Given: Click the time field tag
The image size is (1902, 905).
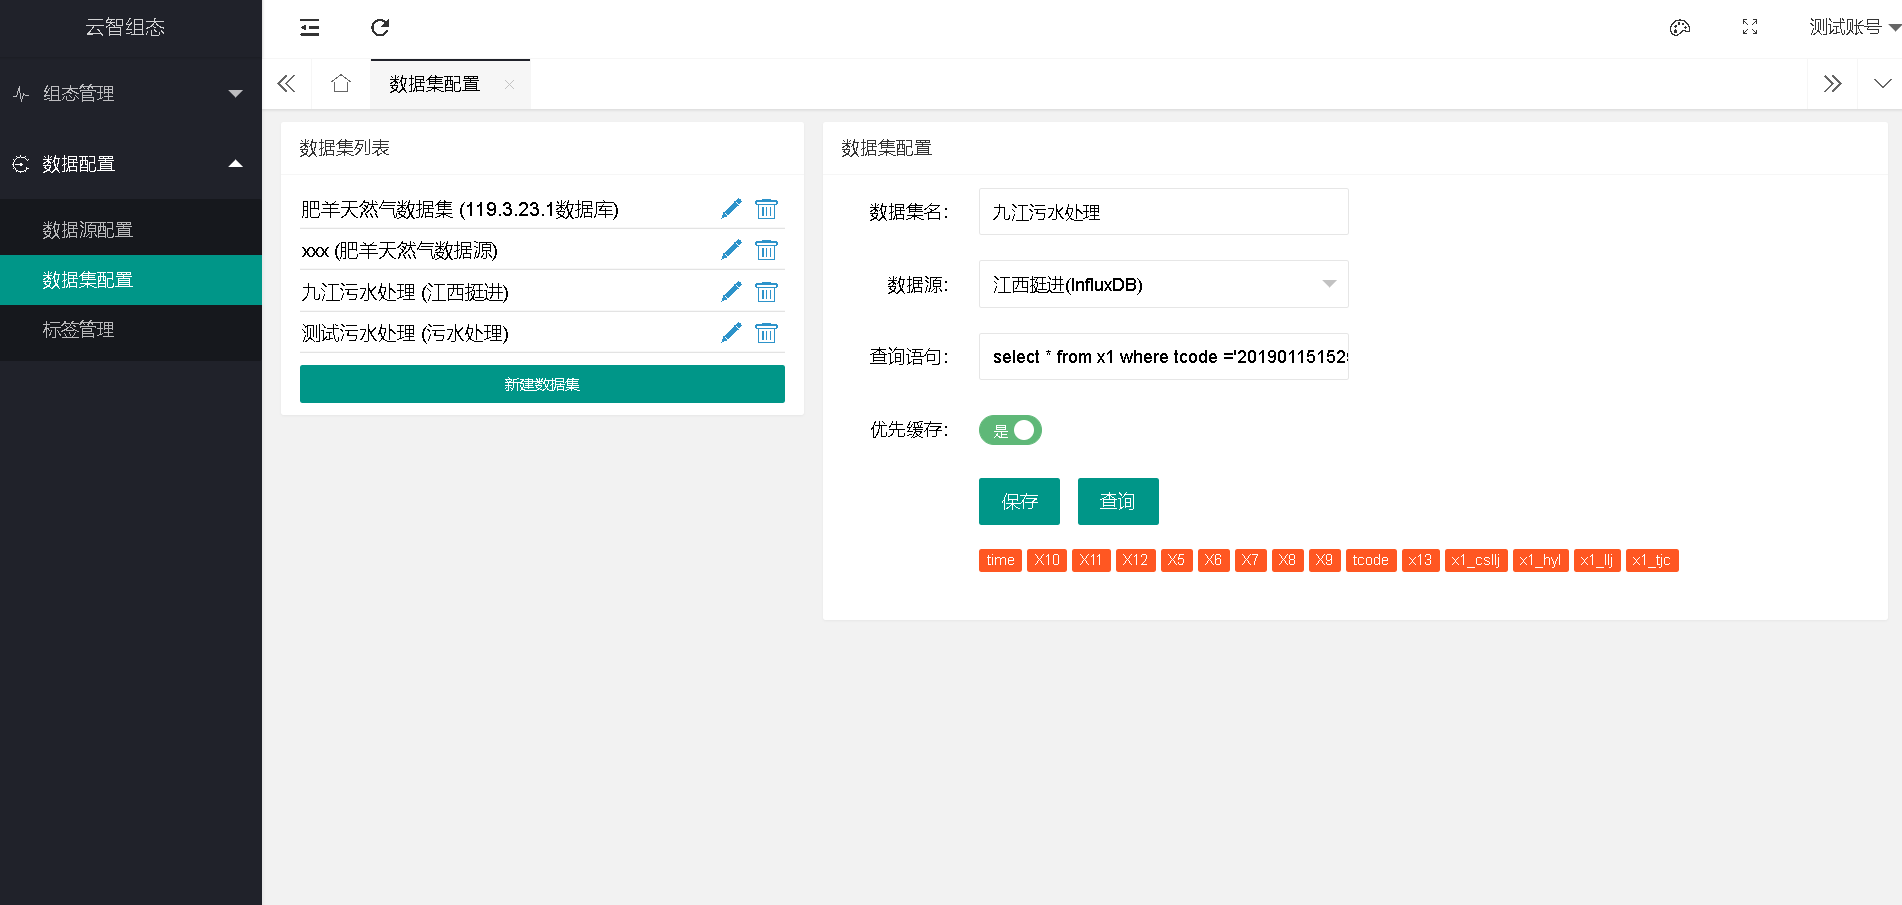Looking at the screenshot, I should pyautogui.click(x=1000, y=560).
